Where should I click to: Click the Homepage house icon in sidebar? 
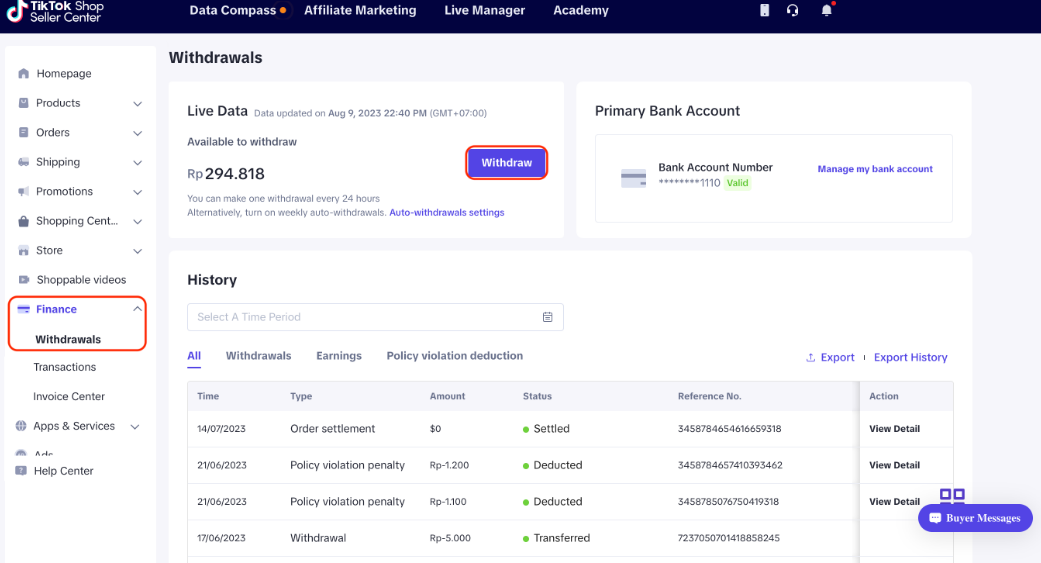click(x=23, y=74)
